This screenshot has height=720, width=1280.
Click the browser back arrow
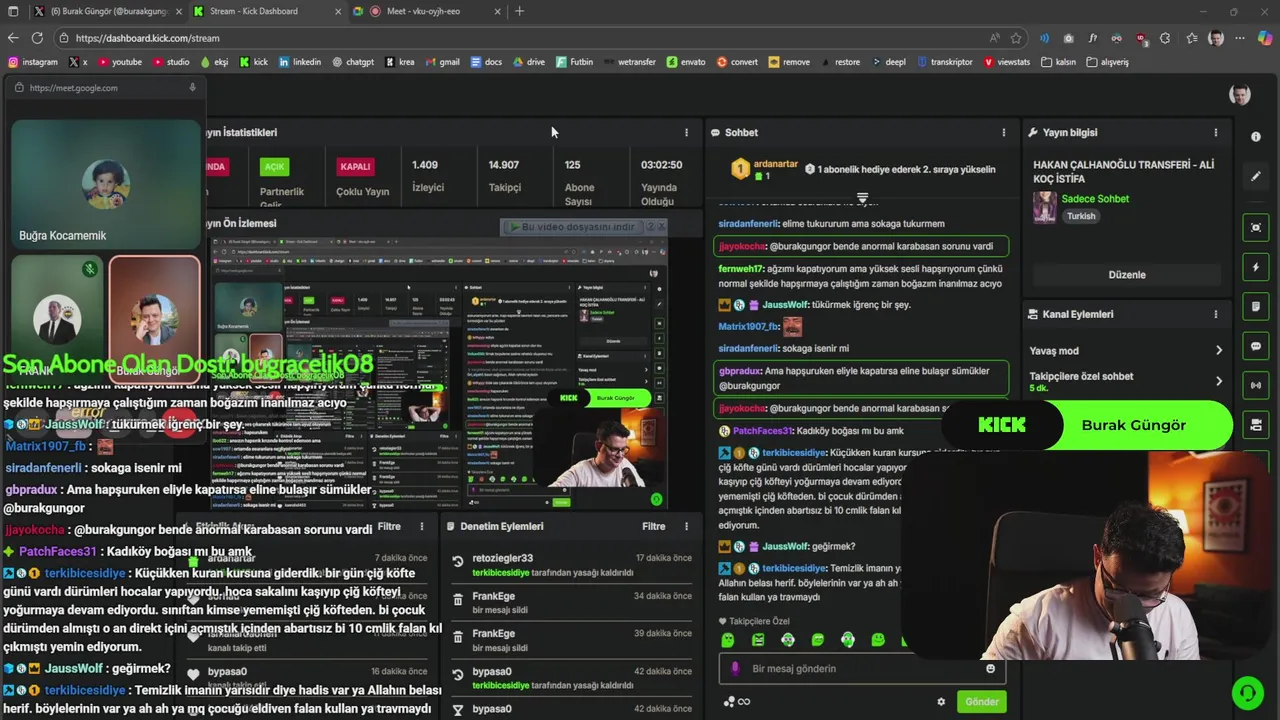click(x=13, y=38)
